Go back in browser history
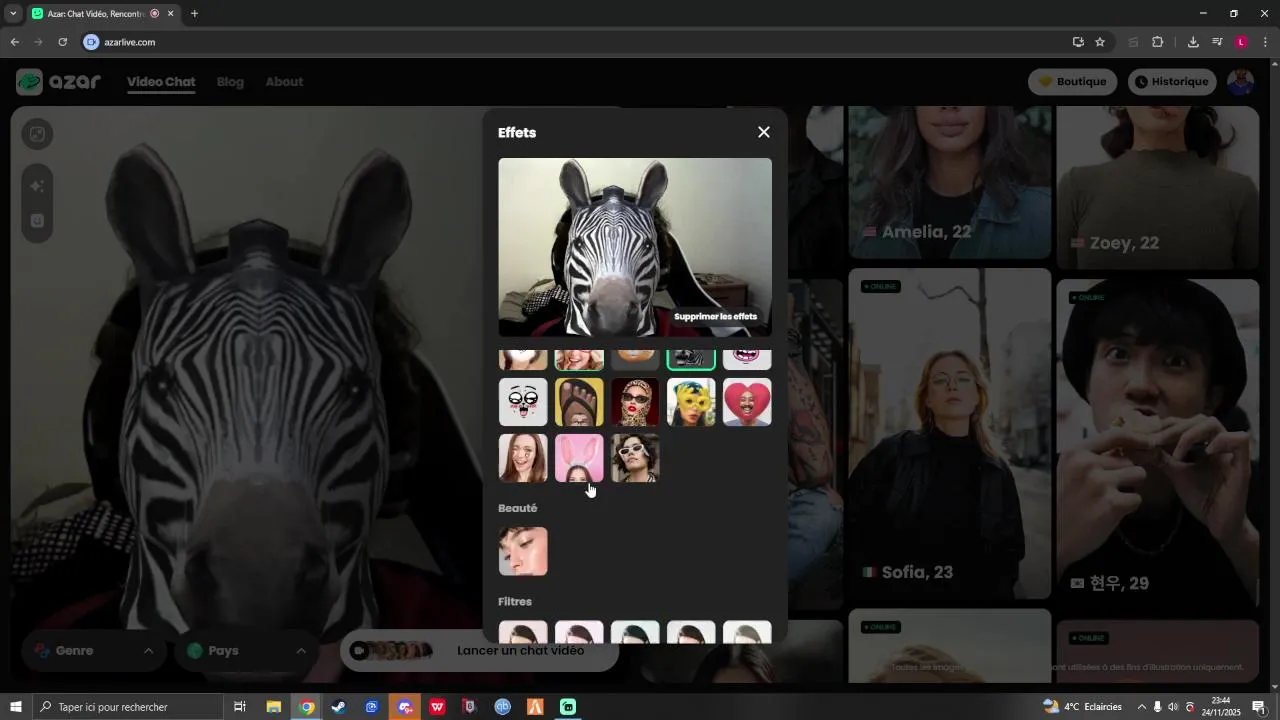Viewport: 1280px width, 720px height. 14,42
